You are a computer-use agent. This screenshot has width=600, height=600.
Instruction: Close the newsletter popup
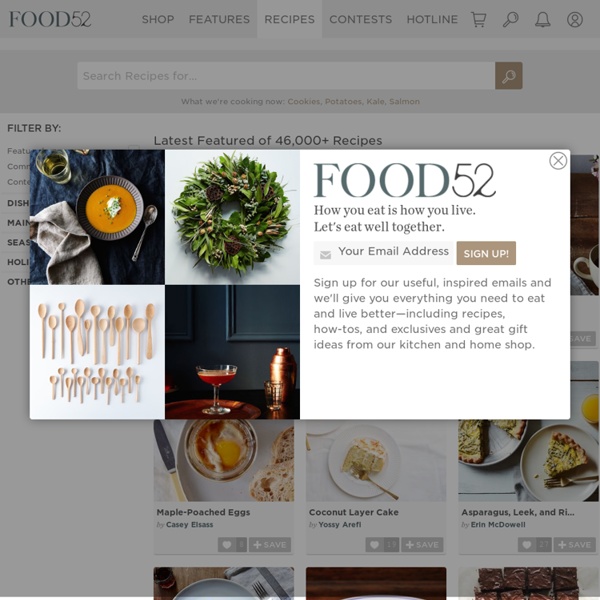point(558,161)
